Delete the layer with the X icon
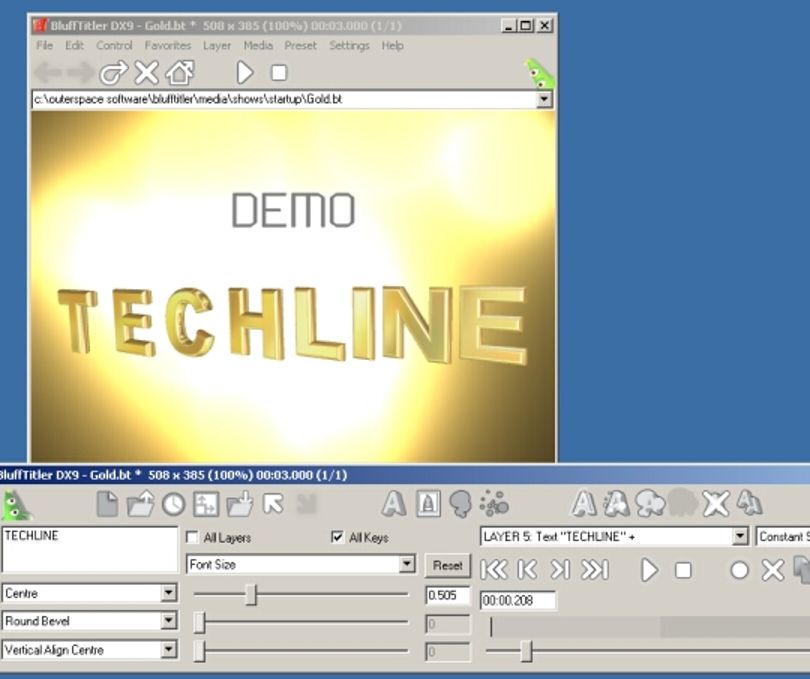810x679 pixels. 716,504
